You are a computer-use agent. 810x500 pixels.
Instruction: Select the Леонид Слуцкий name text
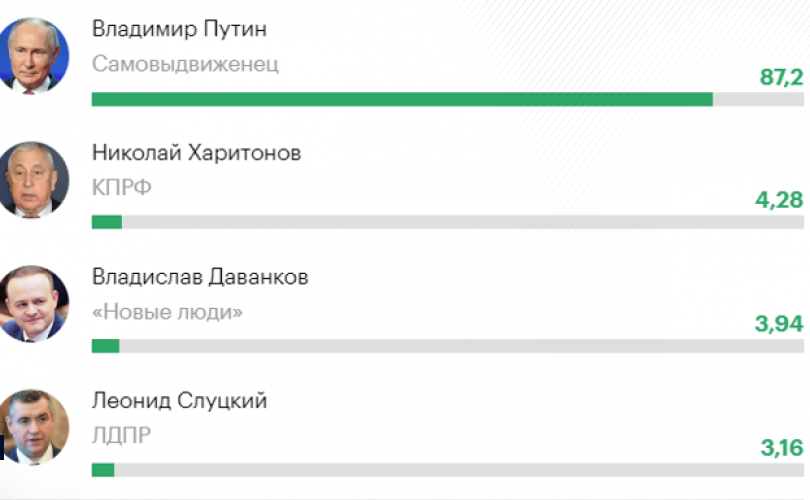pos(179,401)
